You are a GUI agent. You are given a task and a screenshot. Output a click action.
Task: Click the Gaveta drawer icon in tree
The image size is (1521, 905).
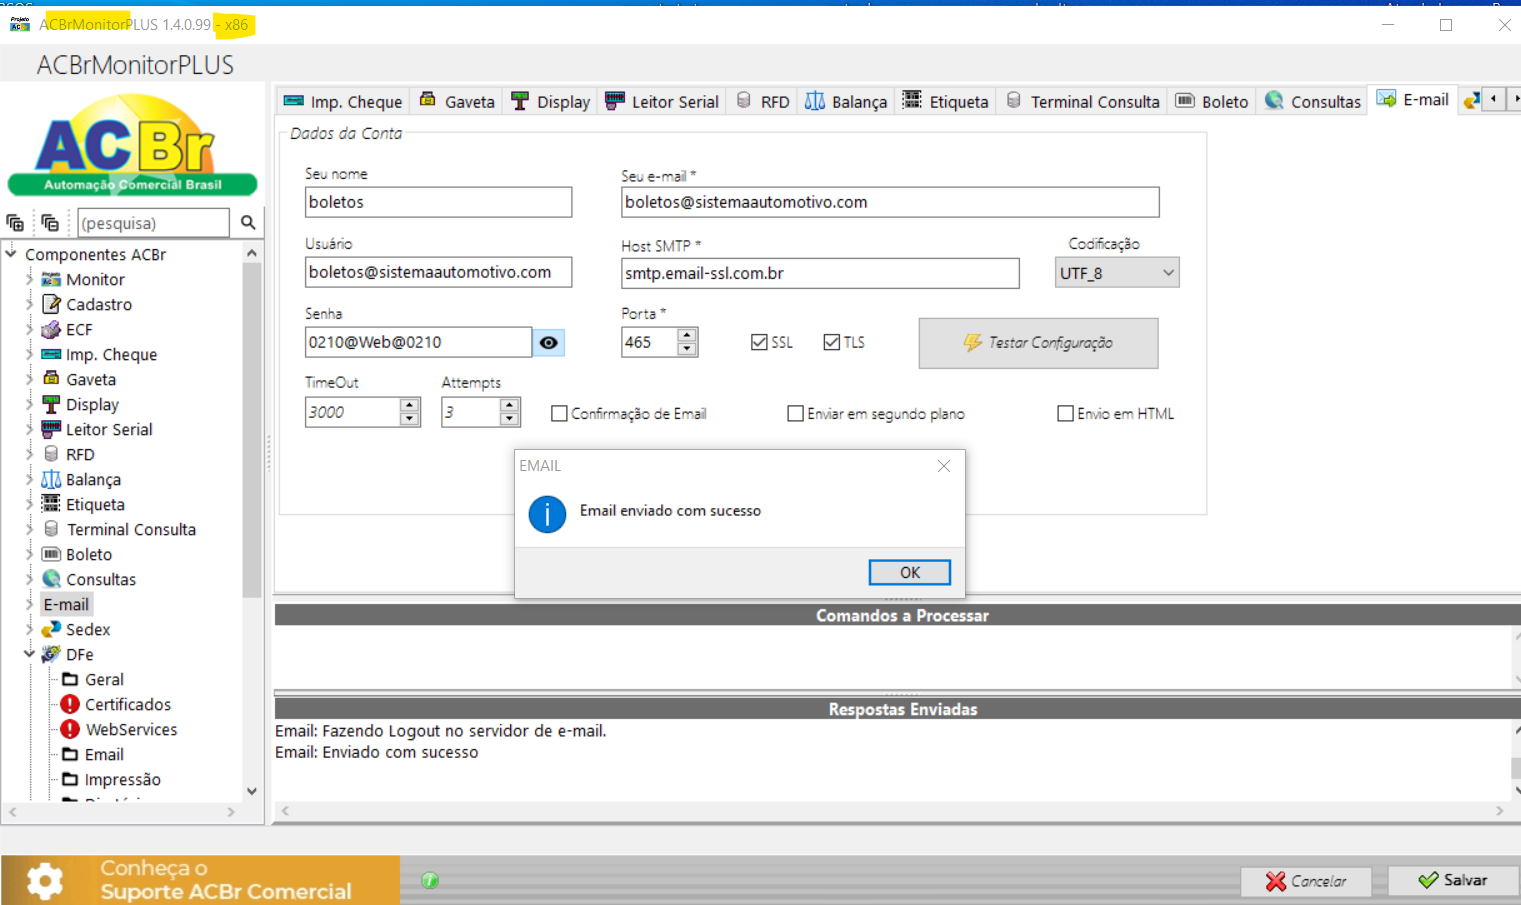[x=51, y=379]
